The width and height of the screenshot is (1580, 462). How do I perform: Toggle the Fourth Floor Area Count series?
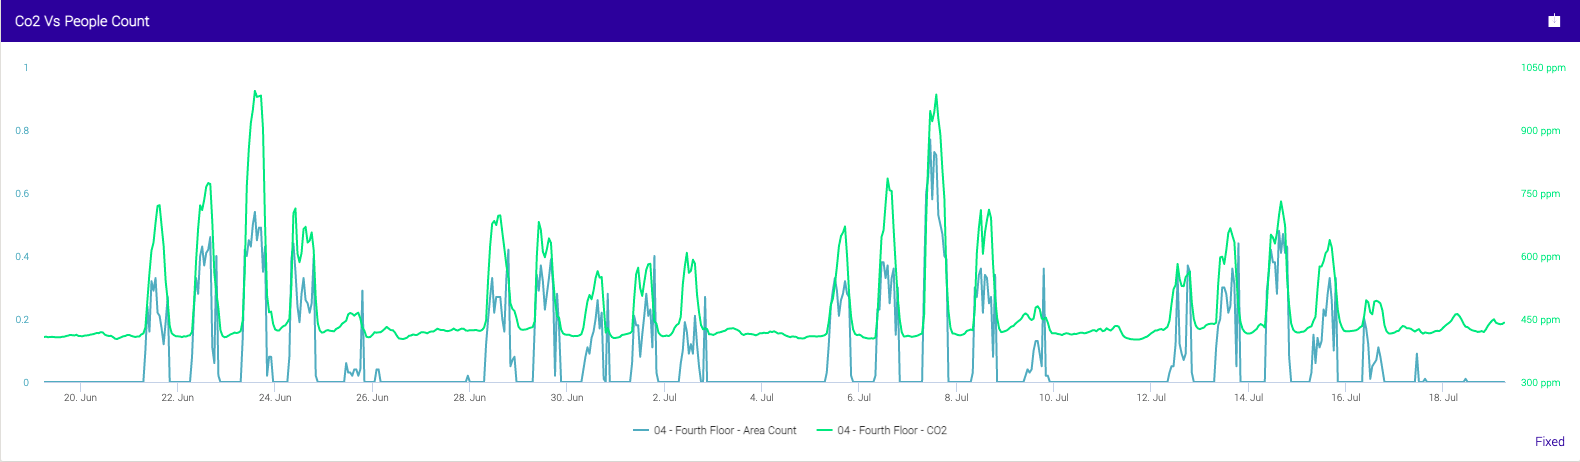click(725, 431)
